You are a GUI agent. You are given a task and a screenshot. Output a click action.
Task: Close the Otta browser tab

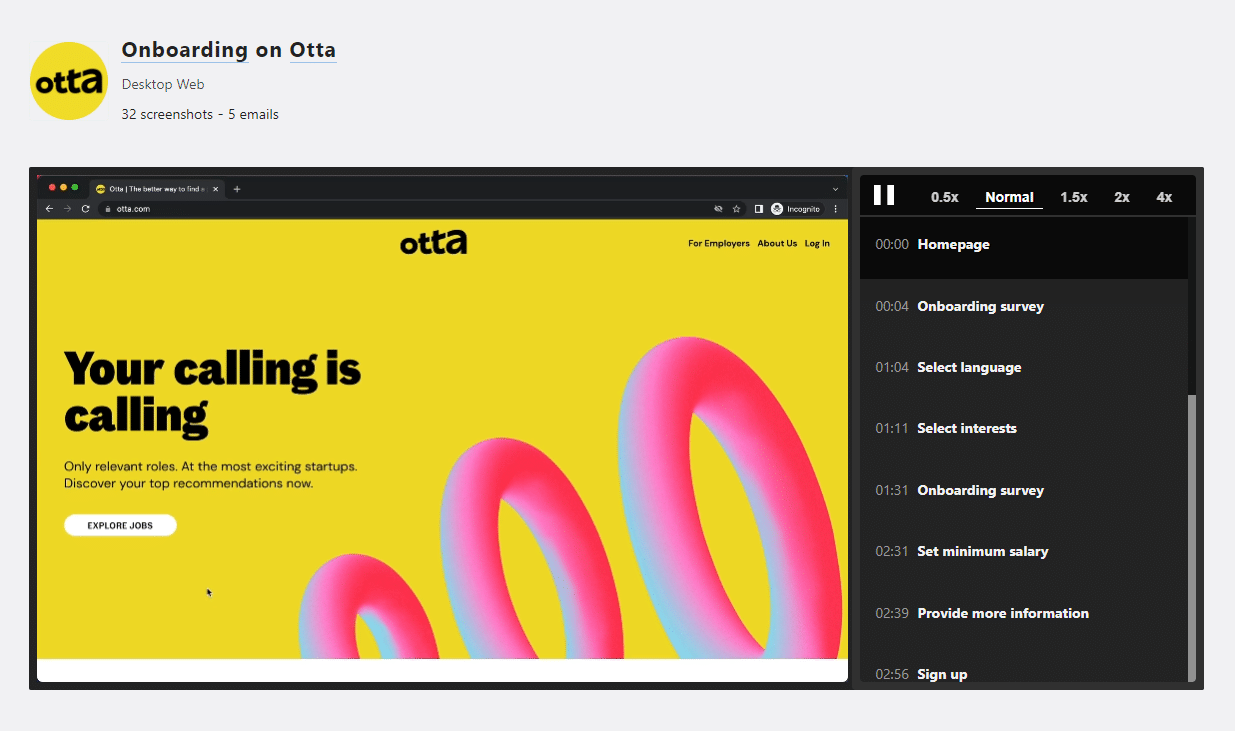pos(215,189)
